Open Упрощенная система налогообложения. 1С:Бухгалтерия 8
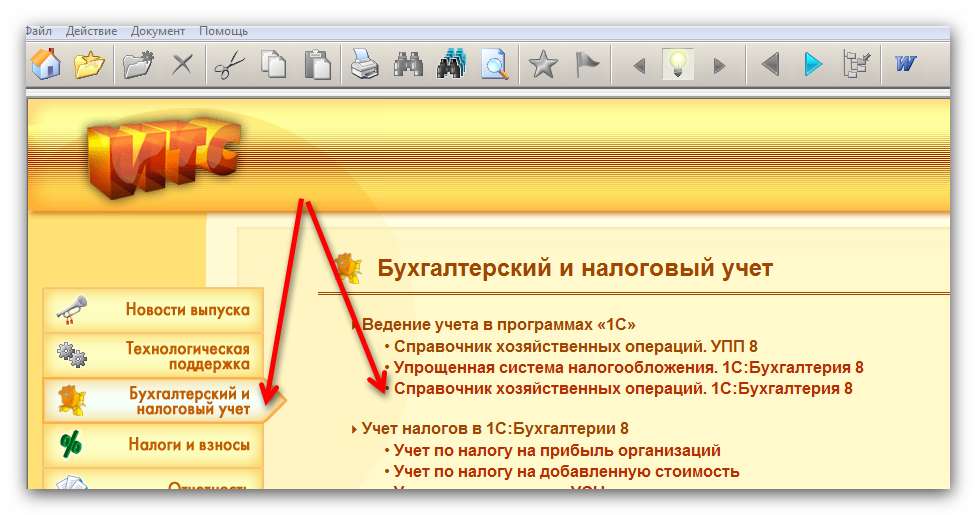 tap(629, 367)
